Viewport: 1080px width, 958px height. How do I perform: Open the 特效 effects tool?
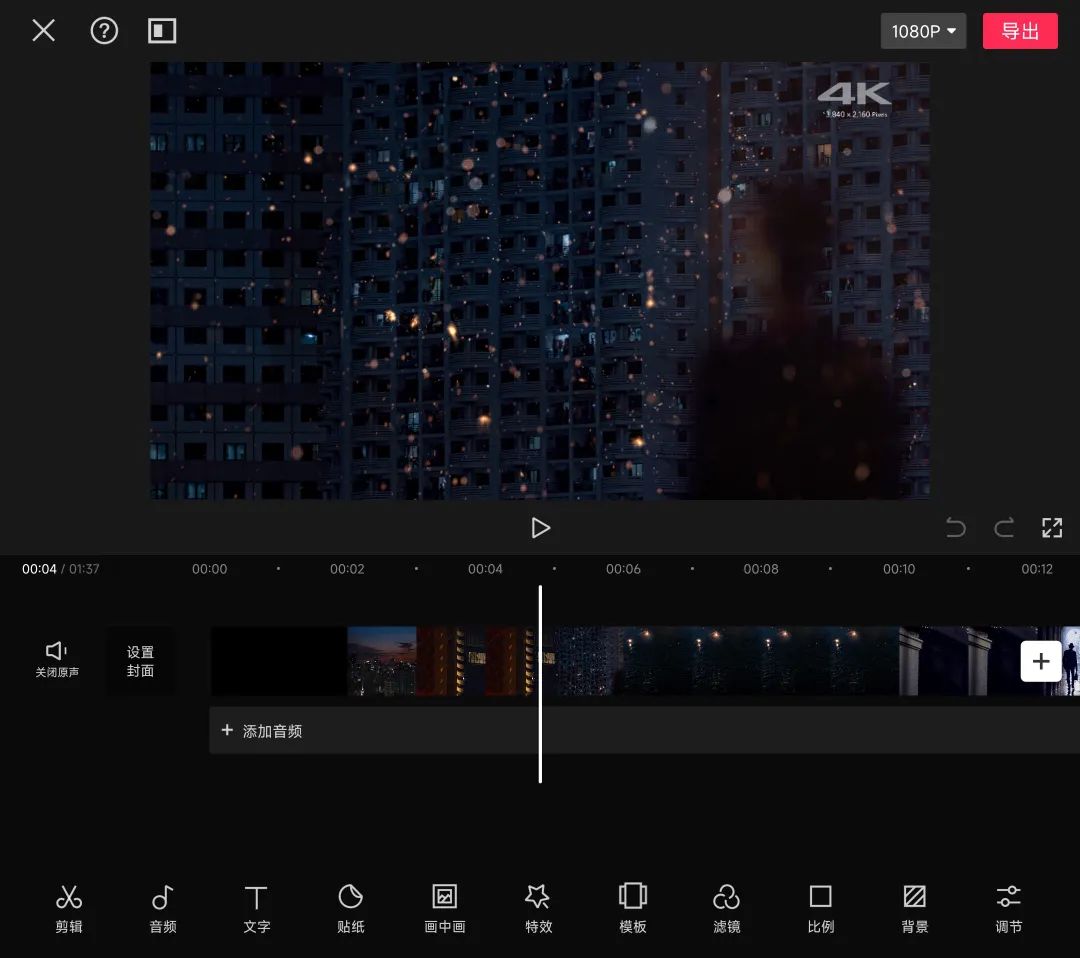[538, 908]
